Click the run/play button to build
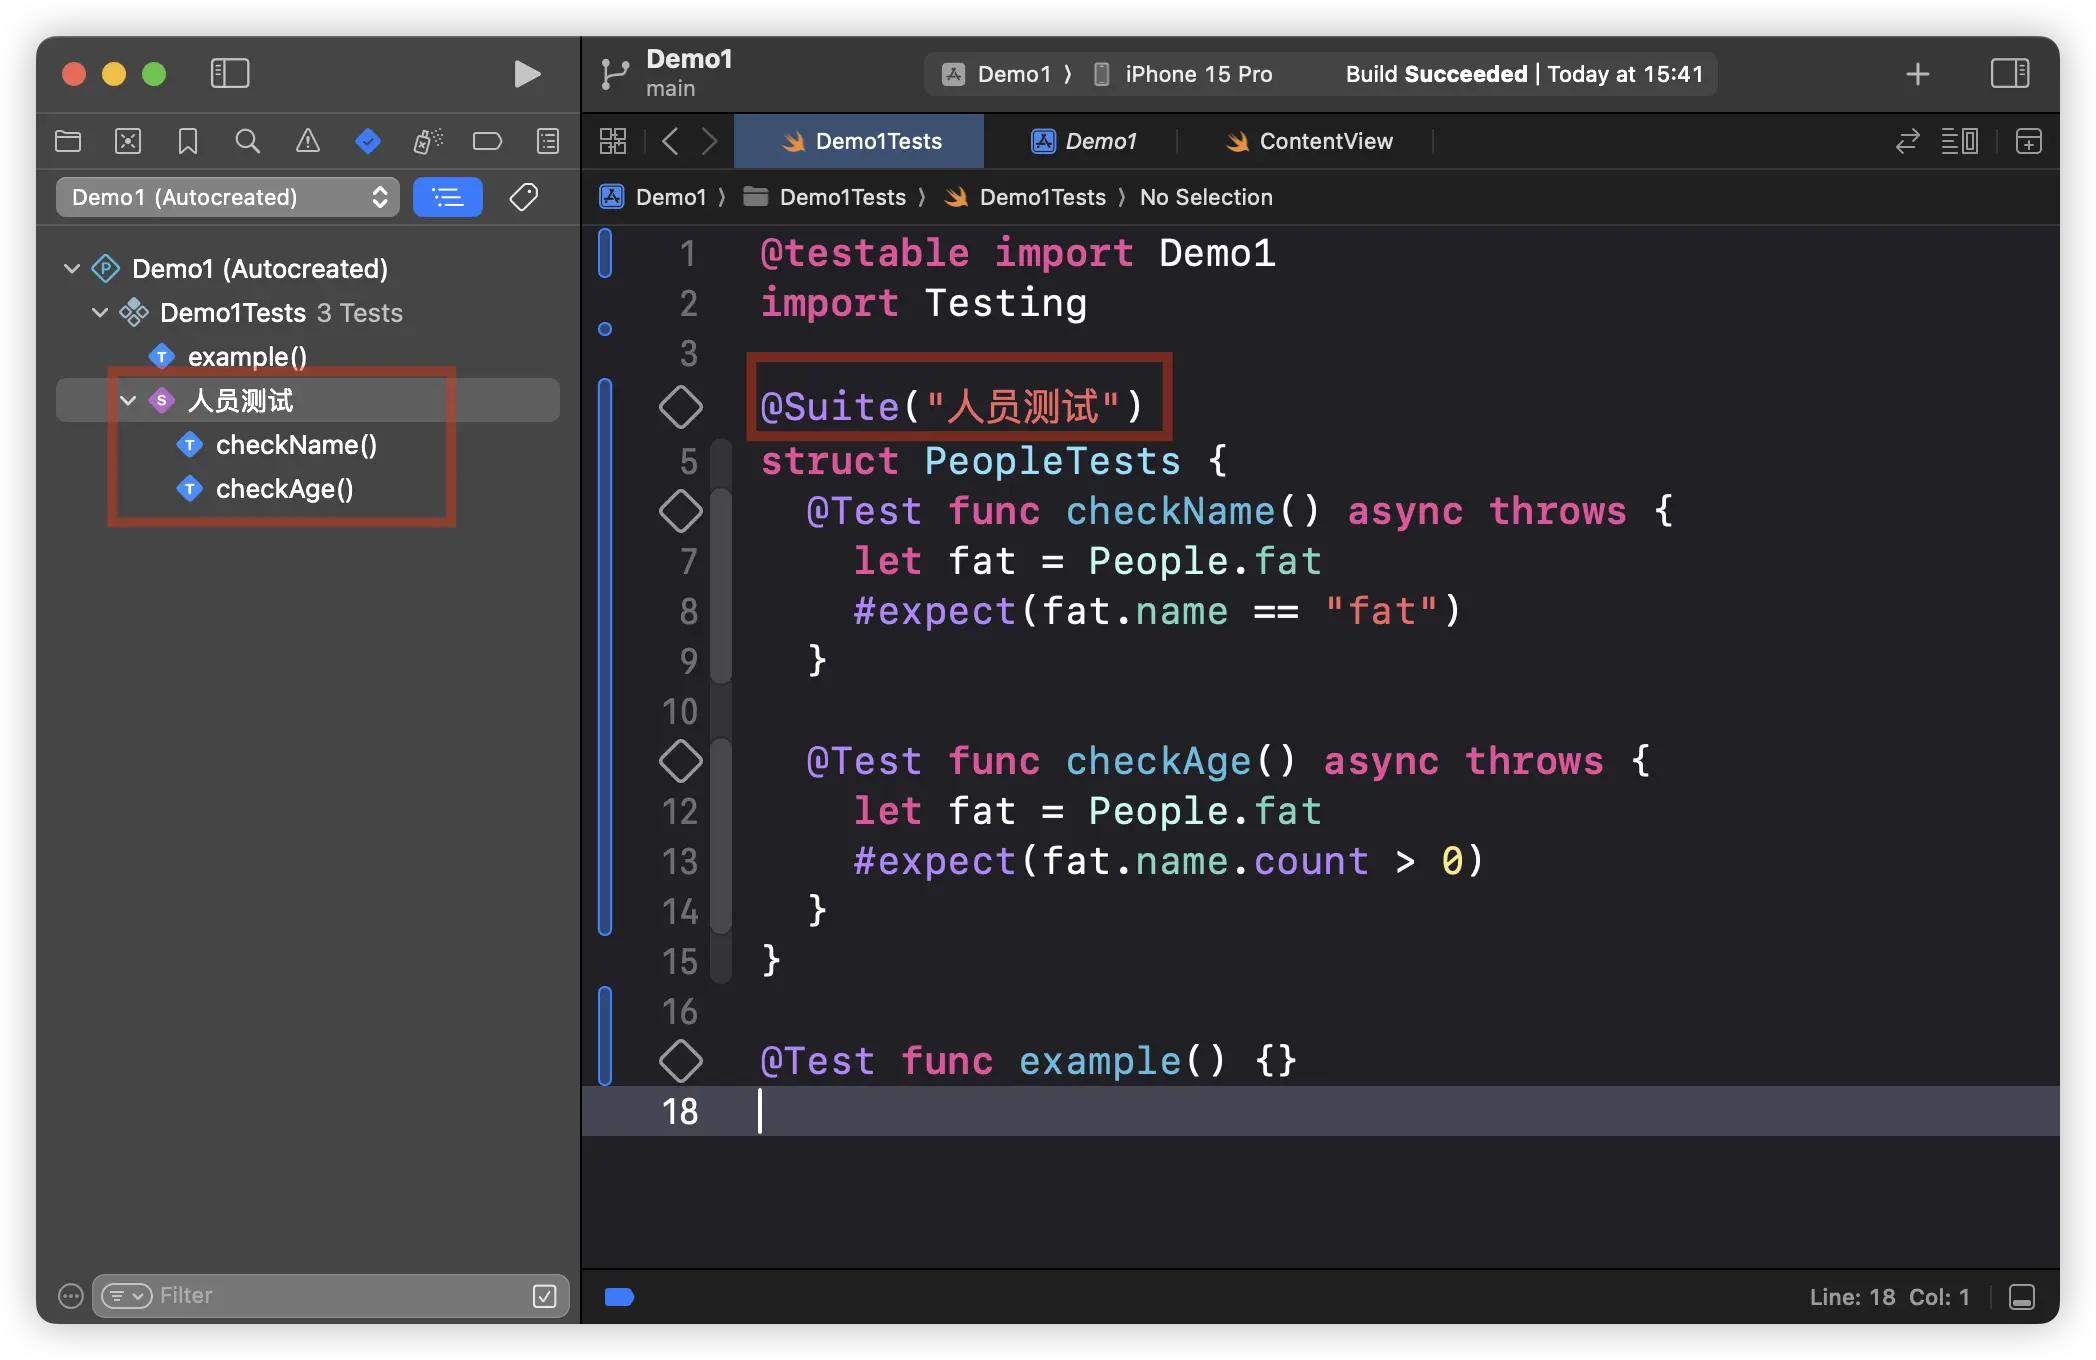This screenshot has height=1360, width=2096. 524,72
